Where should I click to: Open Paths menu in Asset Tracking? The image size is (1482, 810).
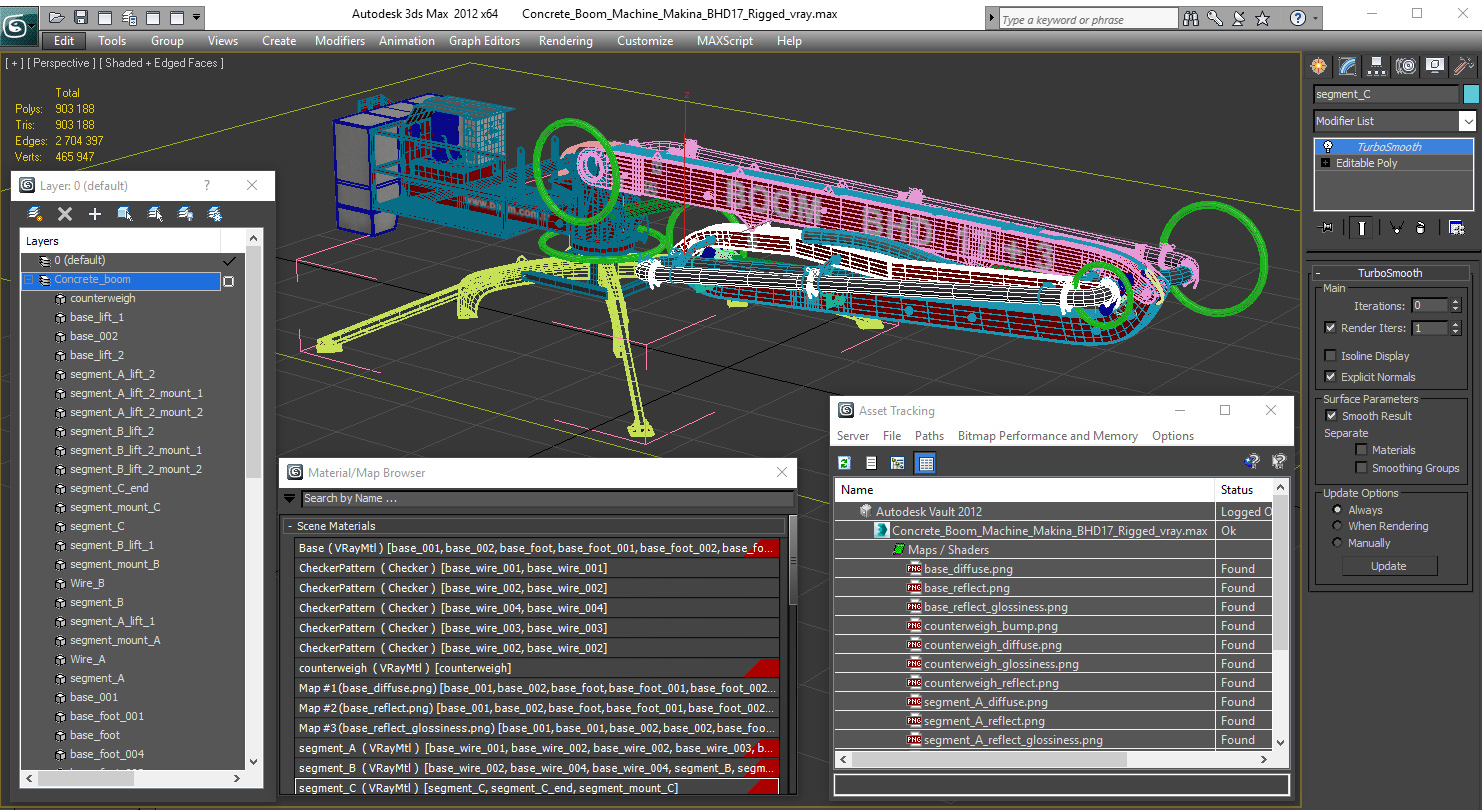929,436
